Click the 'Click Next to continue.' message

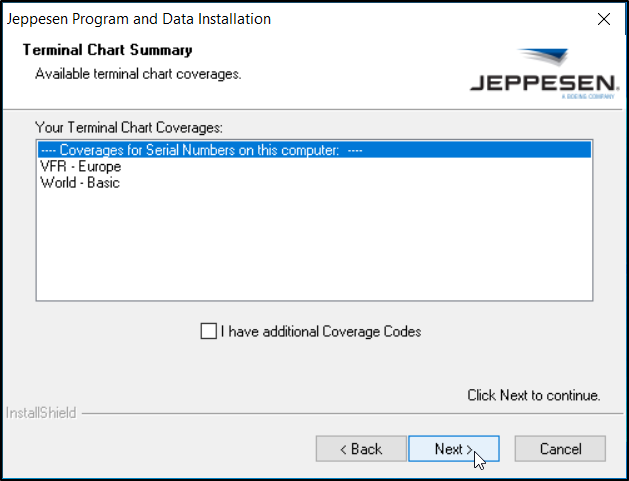(x=533, y=395)
